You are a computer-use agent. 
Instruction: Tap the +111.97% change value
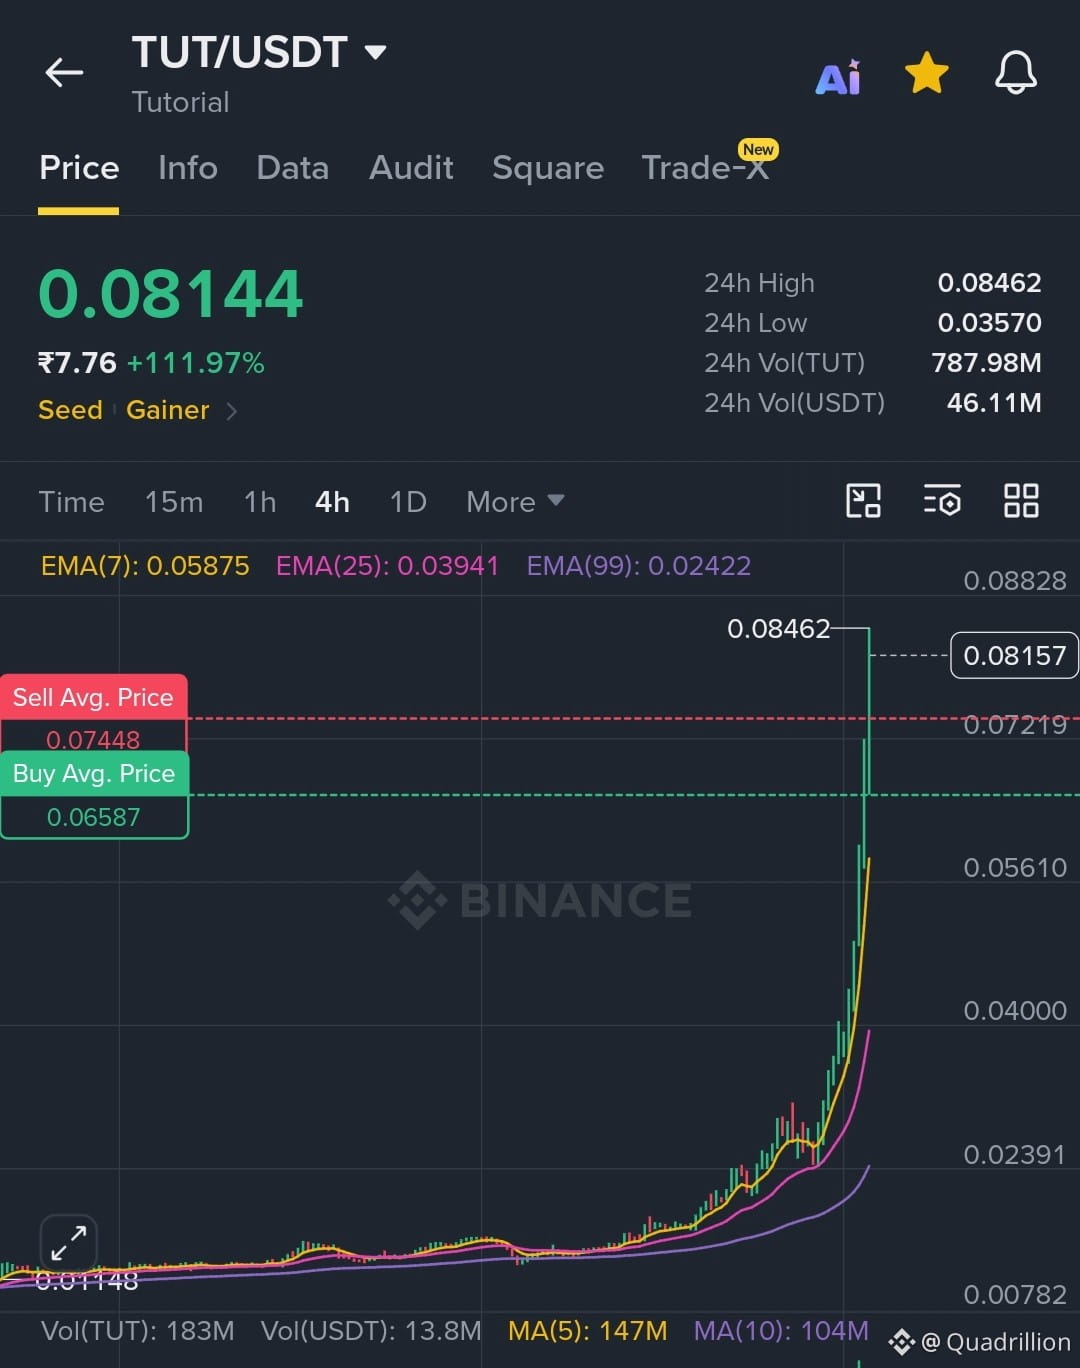point(196,362)
